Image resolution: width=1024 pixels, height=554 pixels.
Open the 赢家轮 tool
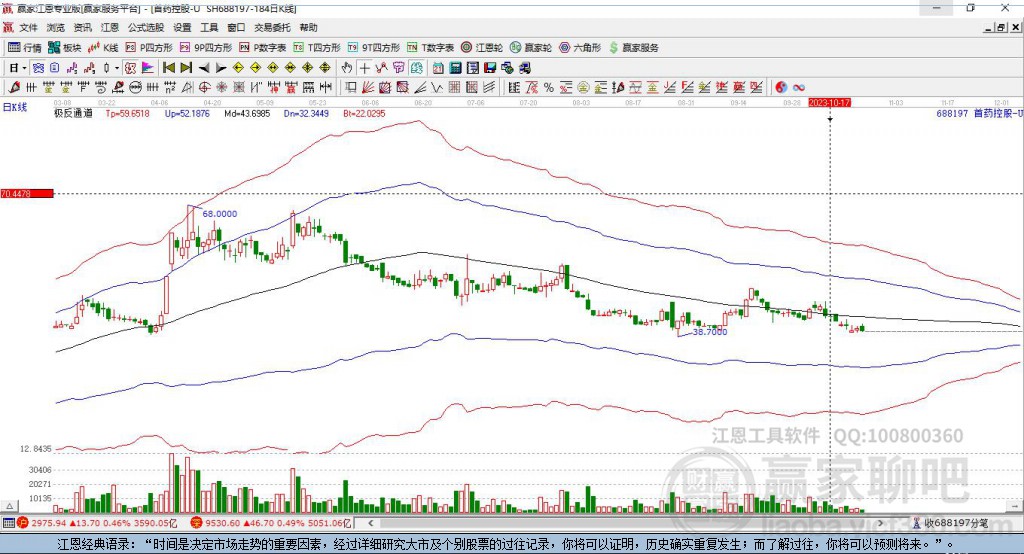(x=531, y=48)
